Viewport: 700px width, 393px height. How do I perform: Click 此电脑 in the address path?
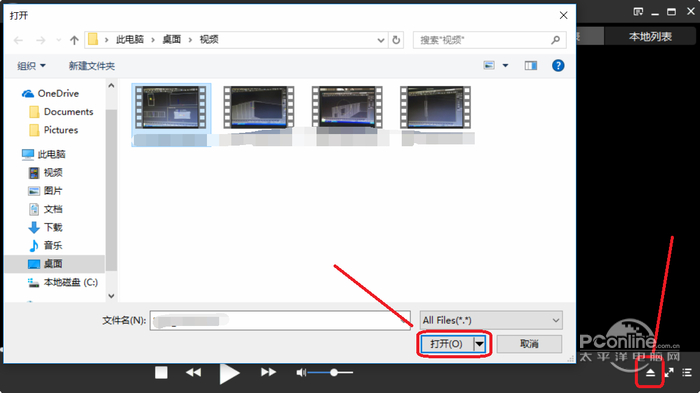[x=130, y=40]
